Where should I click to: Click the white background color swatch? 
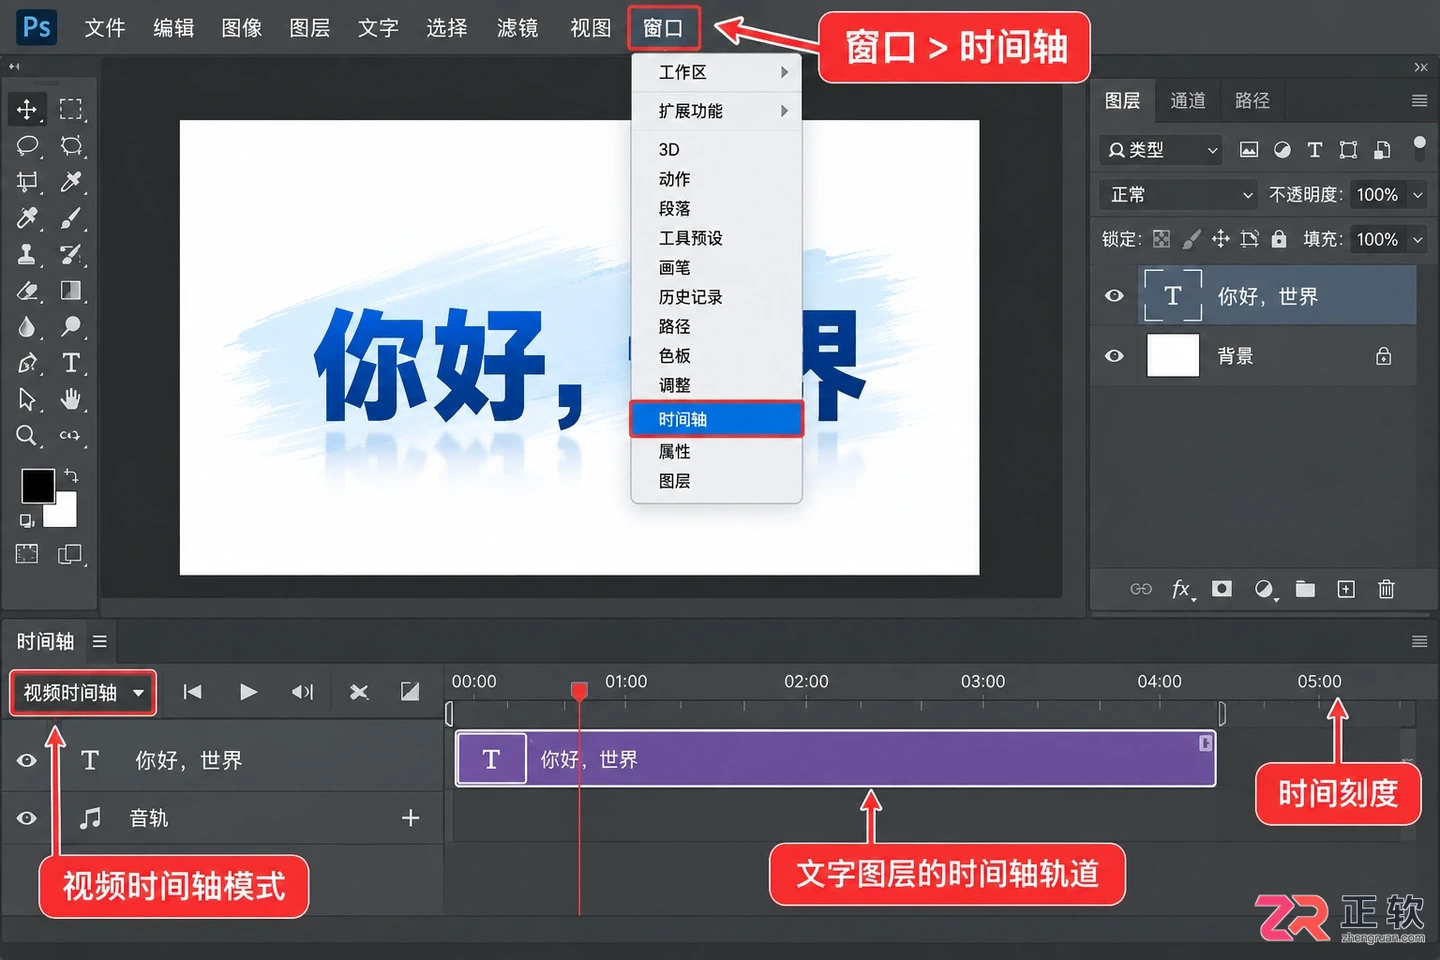[x=65, y=514]
